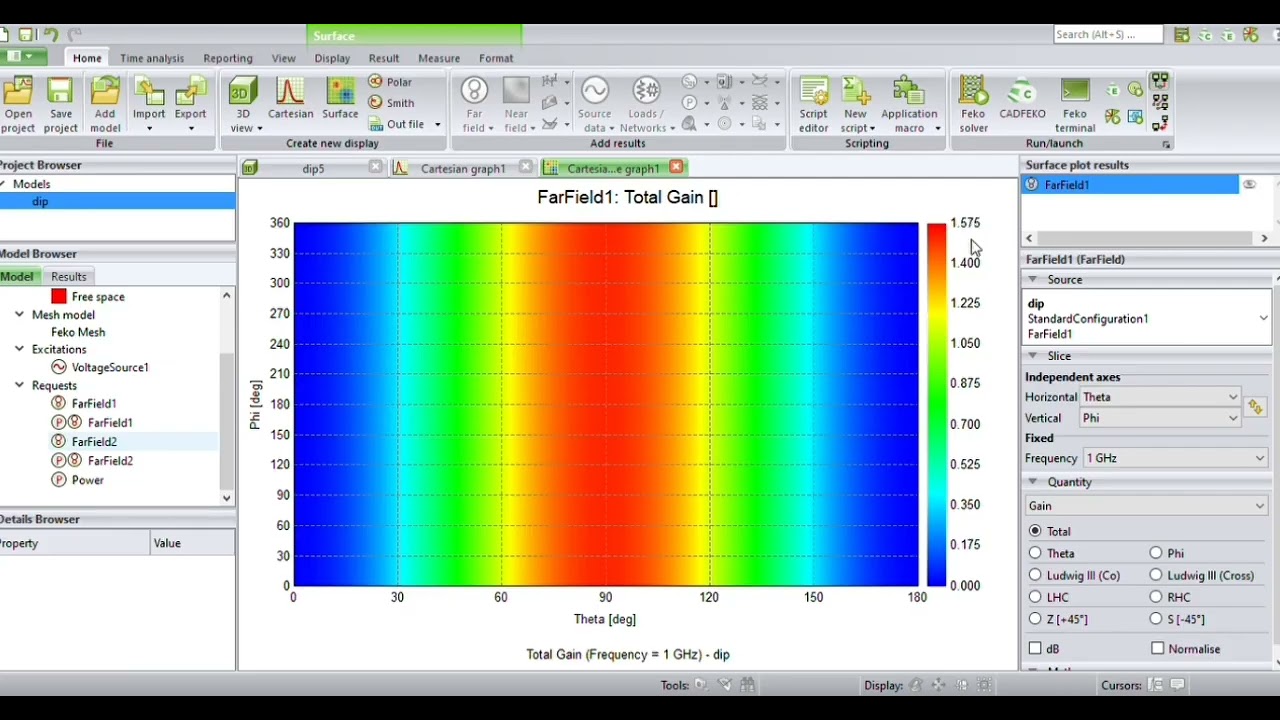
Task: Open the Horizontal axis Theta dropdown
Action: click(x=1161, y=397)
